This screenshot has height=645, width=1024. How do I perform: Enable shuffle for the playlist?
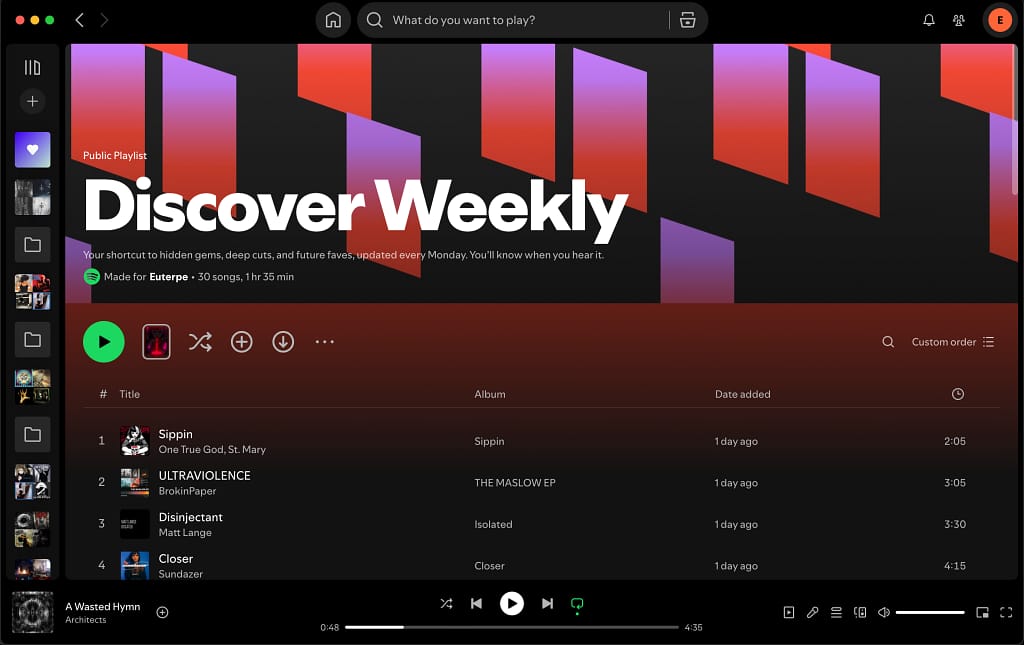200,341
